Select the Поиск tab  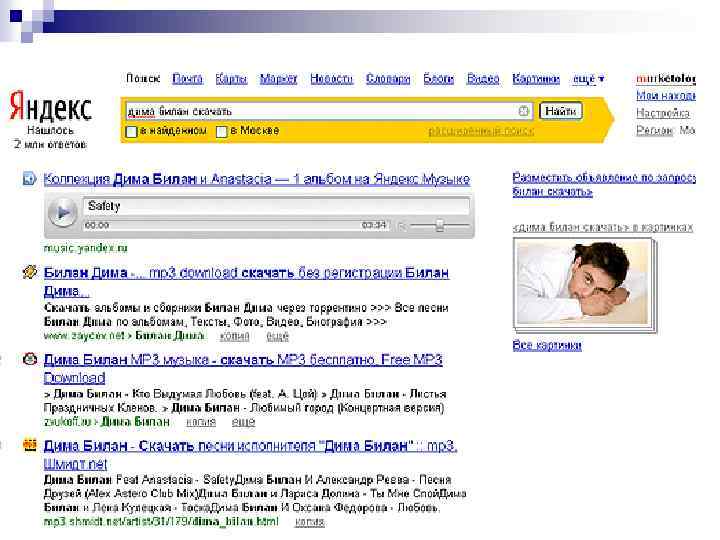(143, 79)
